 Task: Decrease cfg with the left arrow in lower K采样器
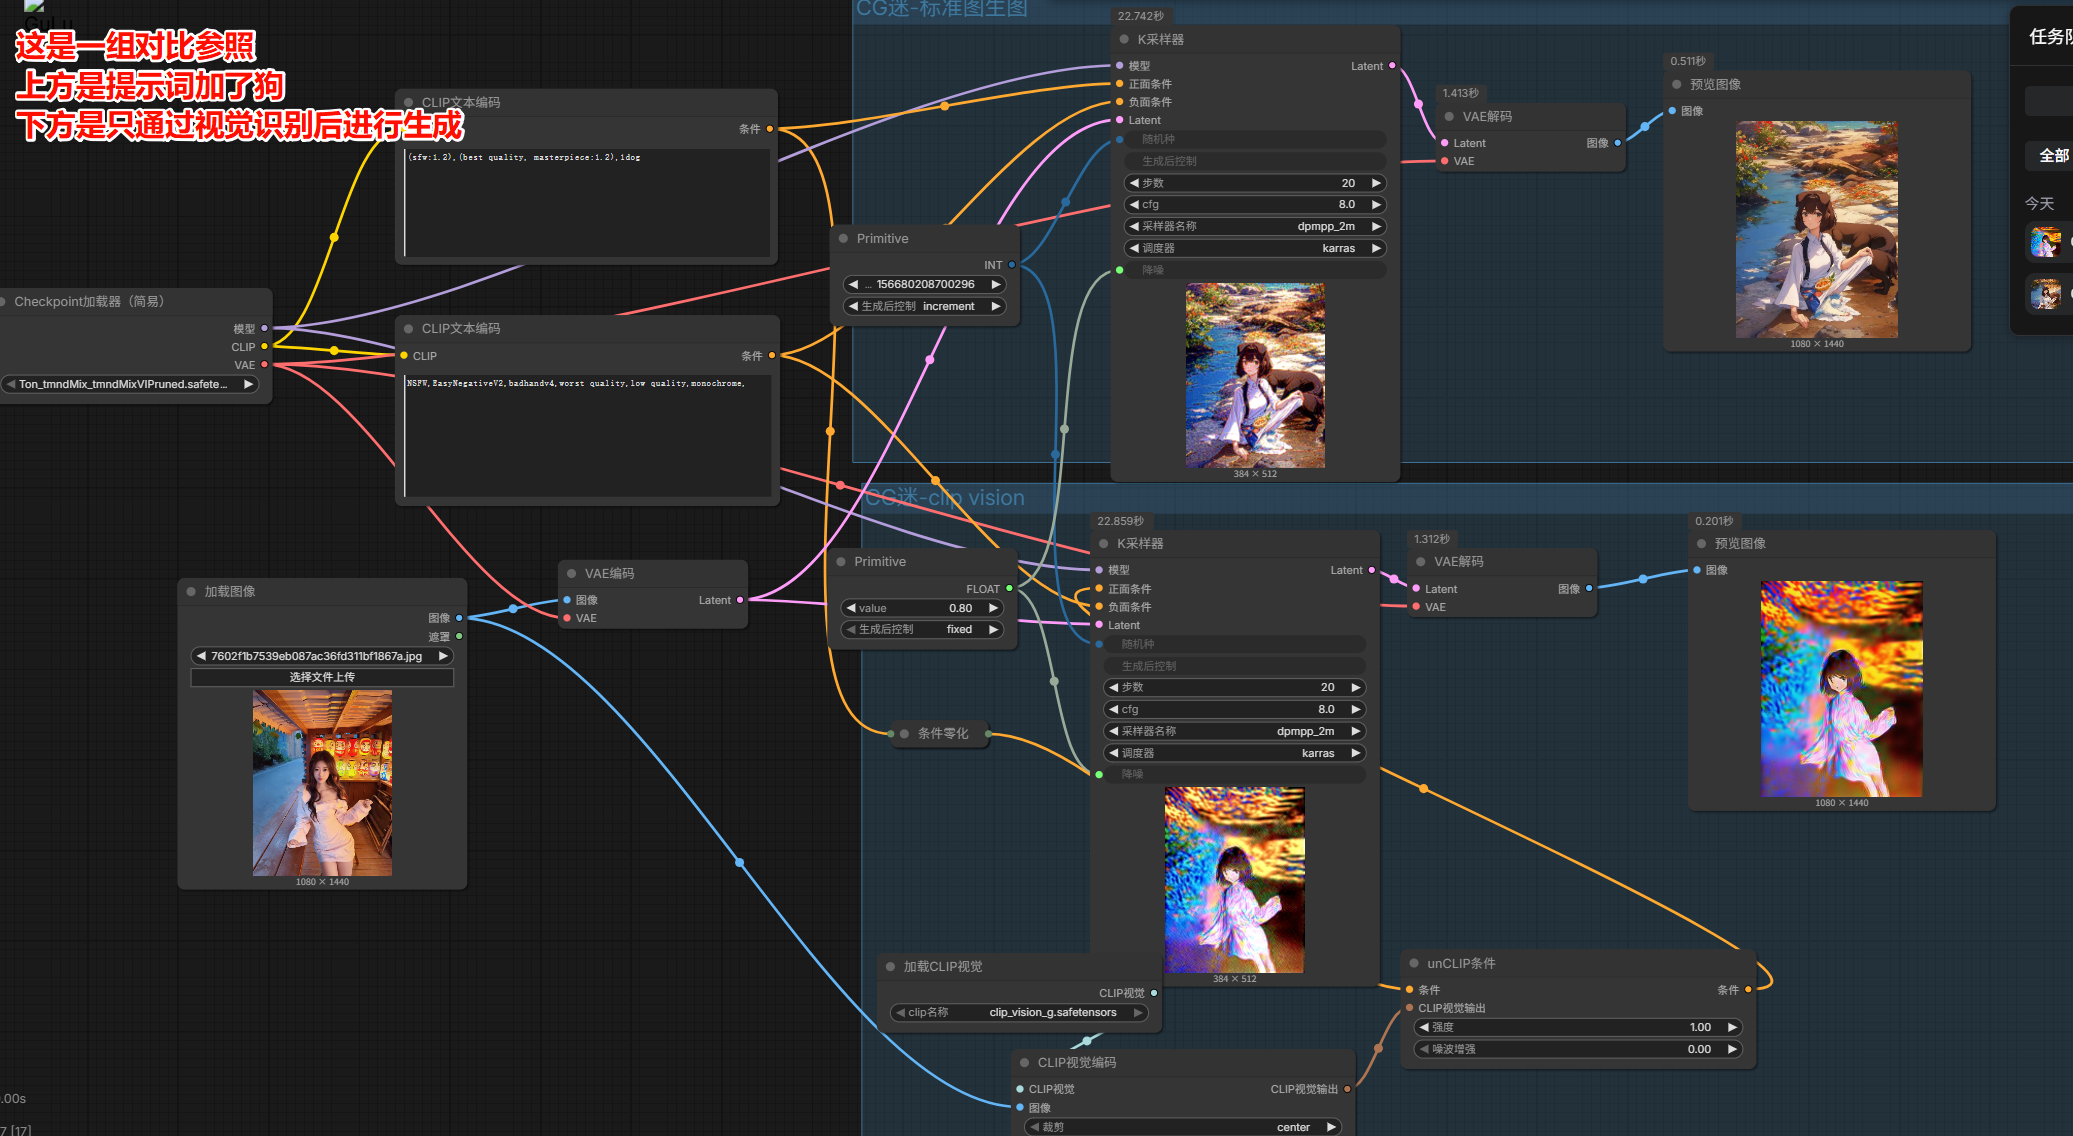coord(1113,709)
